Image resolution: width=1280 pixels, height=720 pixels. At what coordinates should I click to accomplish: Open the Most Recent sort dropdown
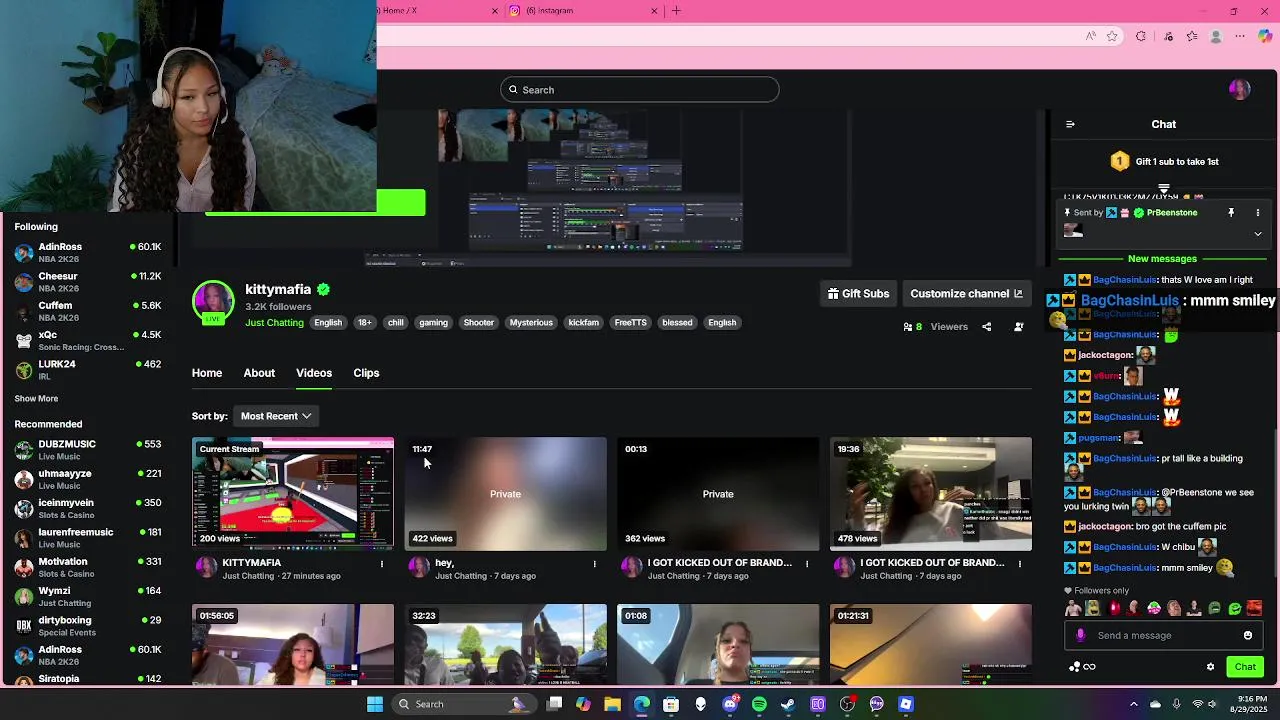pos(276,416)
